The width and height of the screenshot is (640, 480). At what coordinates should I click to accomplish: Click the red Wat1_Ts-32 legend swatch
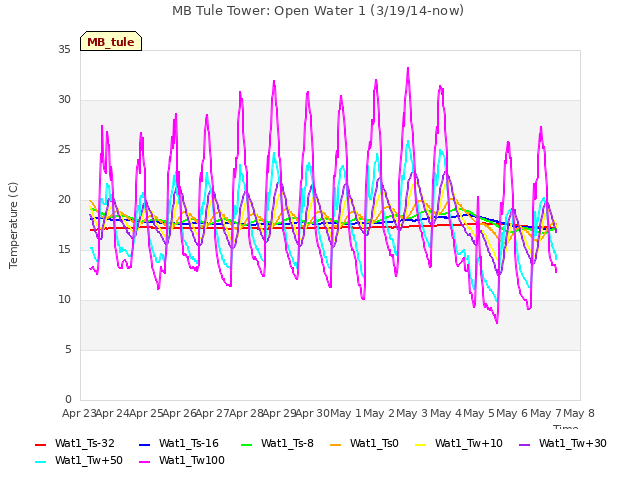pos(40,444)
